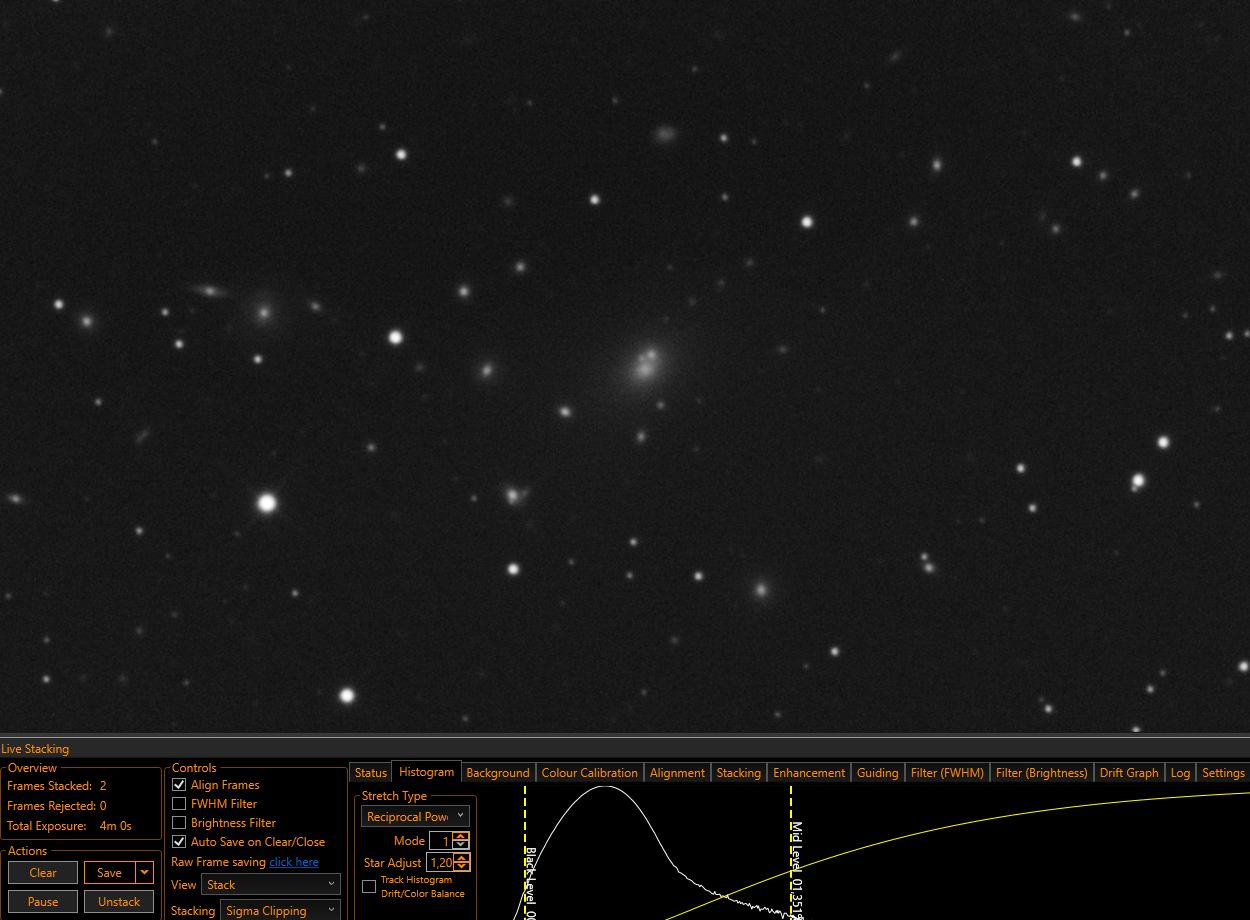Screen dimensions: 1250x920
Task: Switch to the Colour Calibration tab
Action: click(589, 773)
